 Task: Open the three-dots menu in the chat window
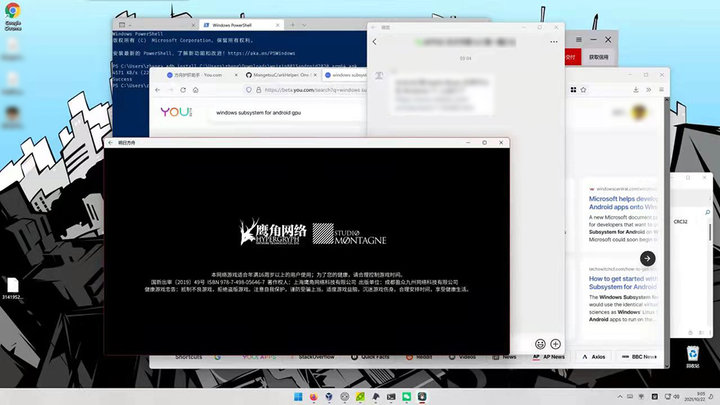pos(553,42)
